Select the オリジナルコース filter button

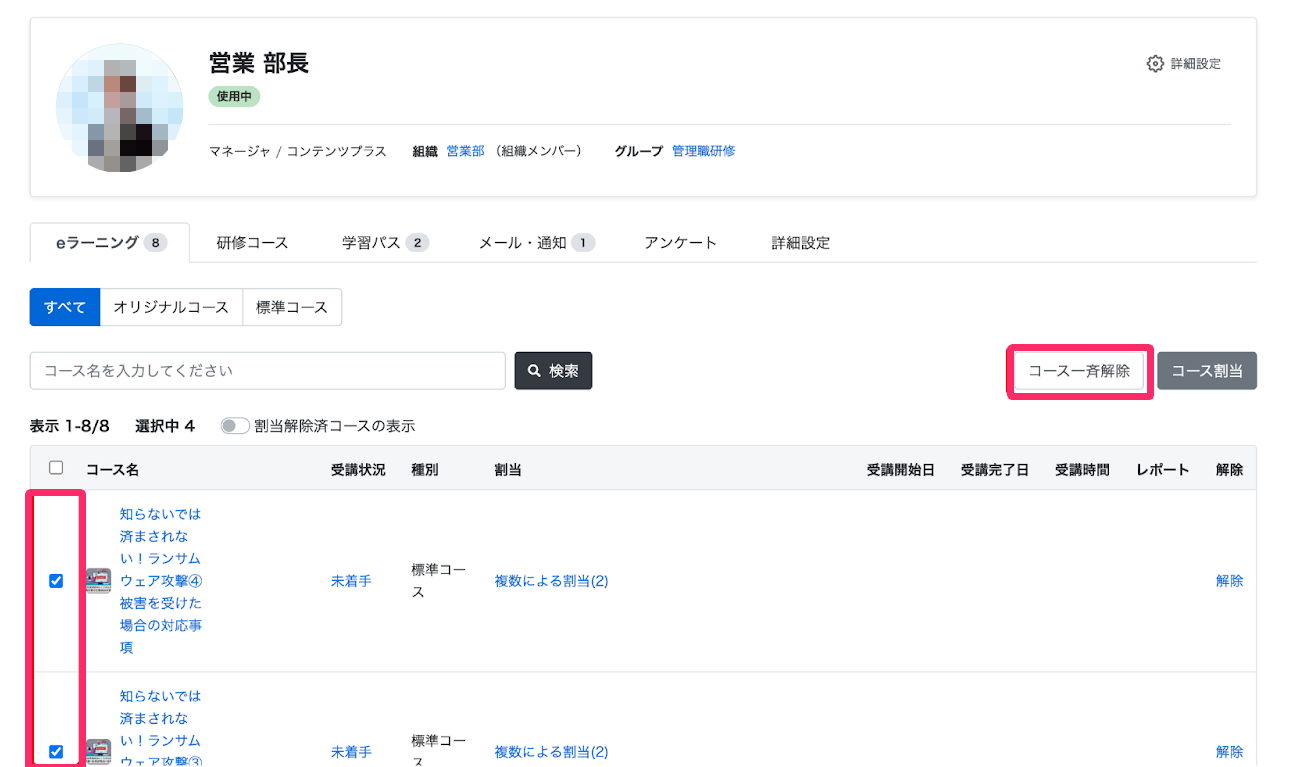click(171, 308)
